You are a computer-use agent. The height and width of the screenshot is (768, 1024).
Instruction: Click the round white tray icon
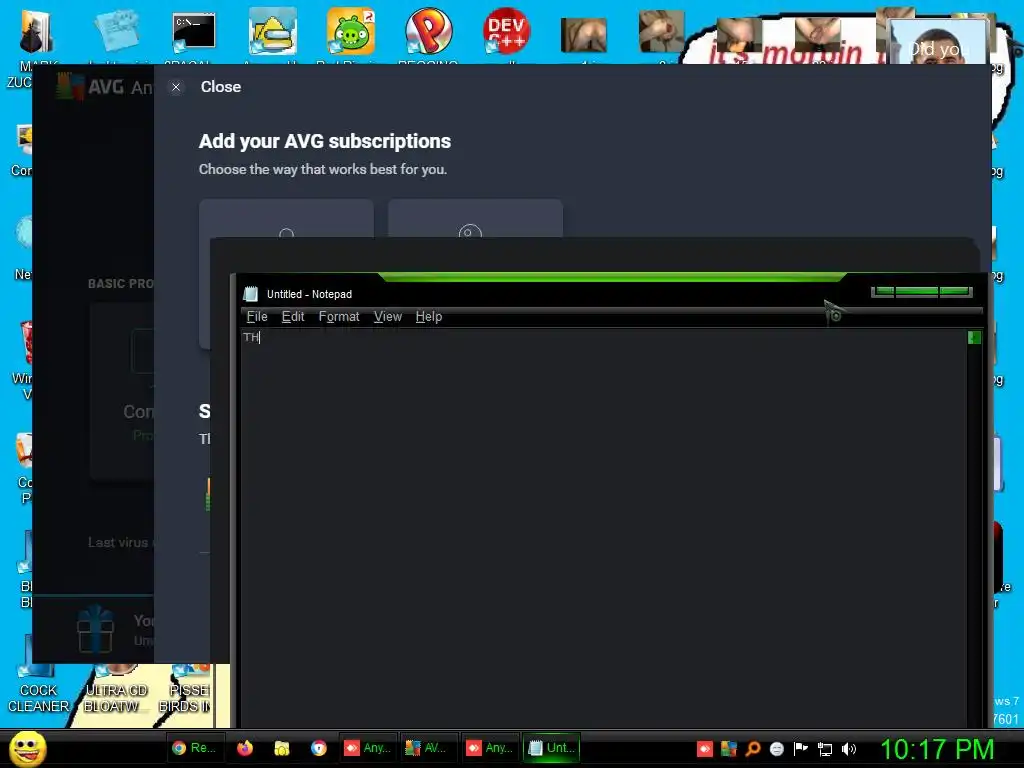pyautogui.click(x=777, y=749)
